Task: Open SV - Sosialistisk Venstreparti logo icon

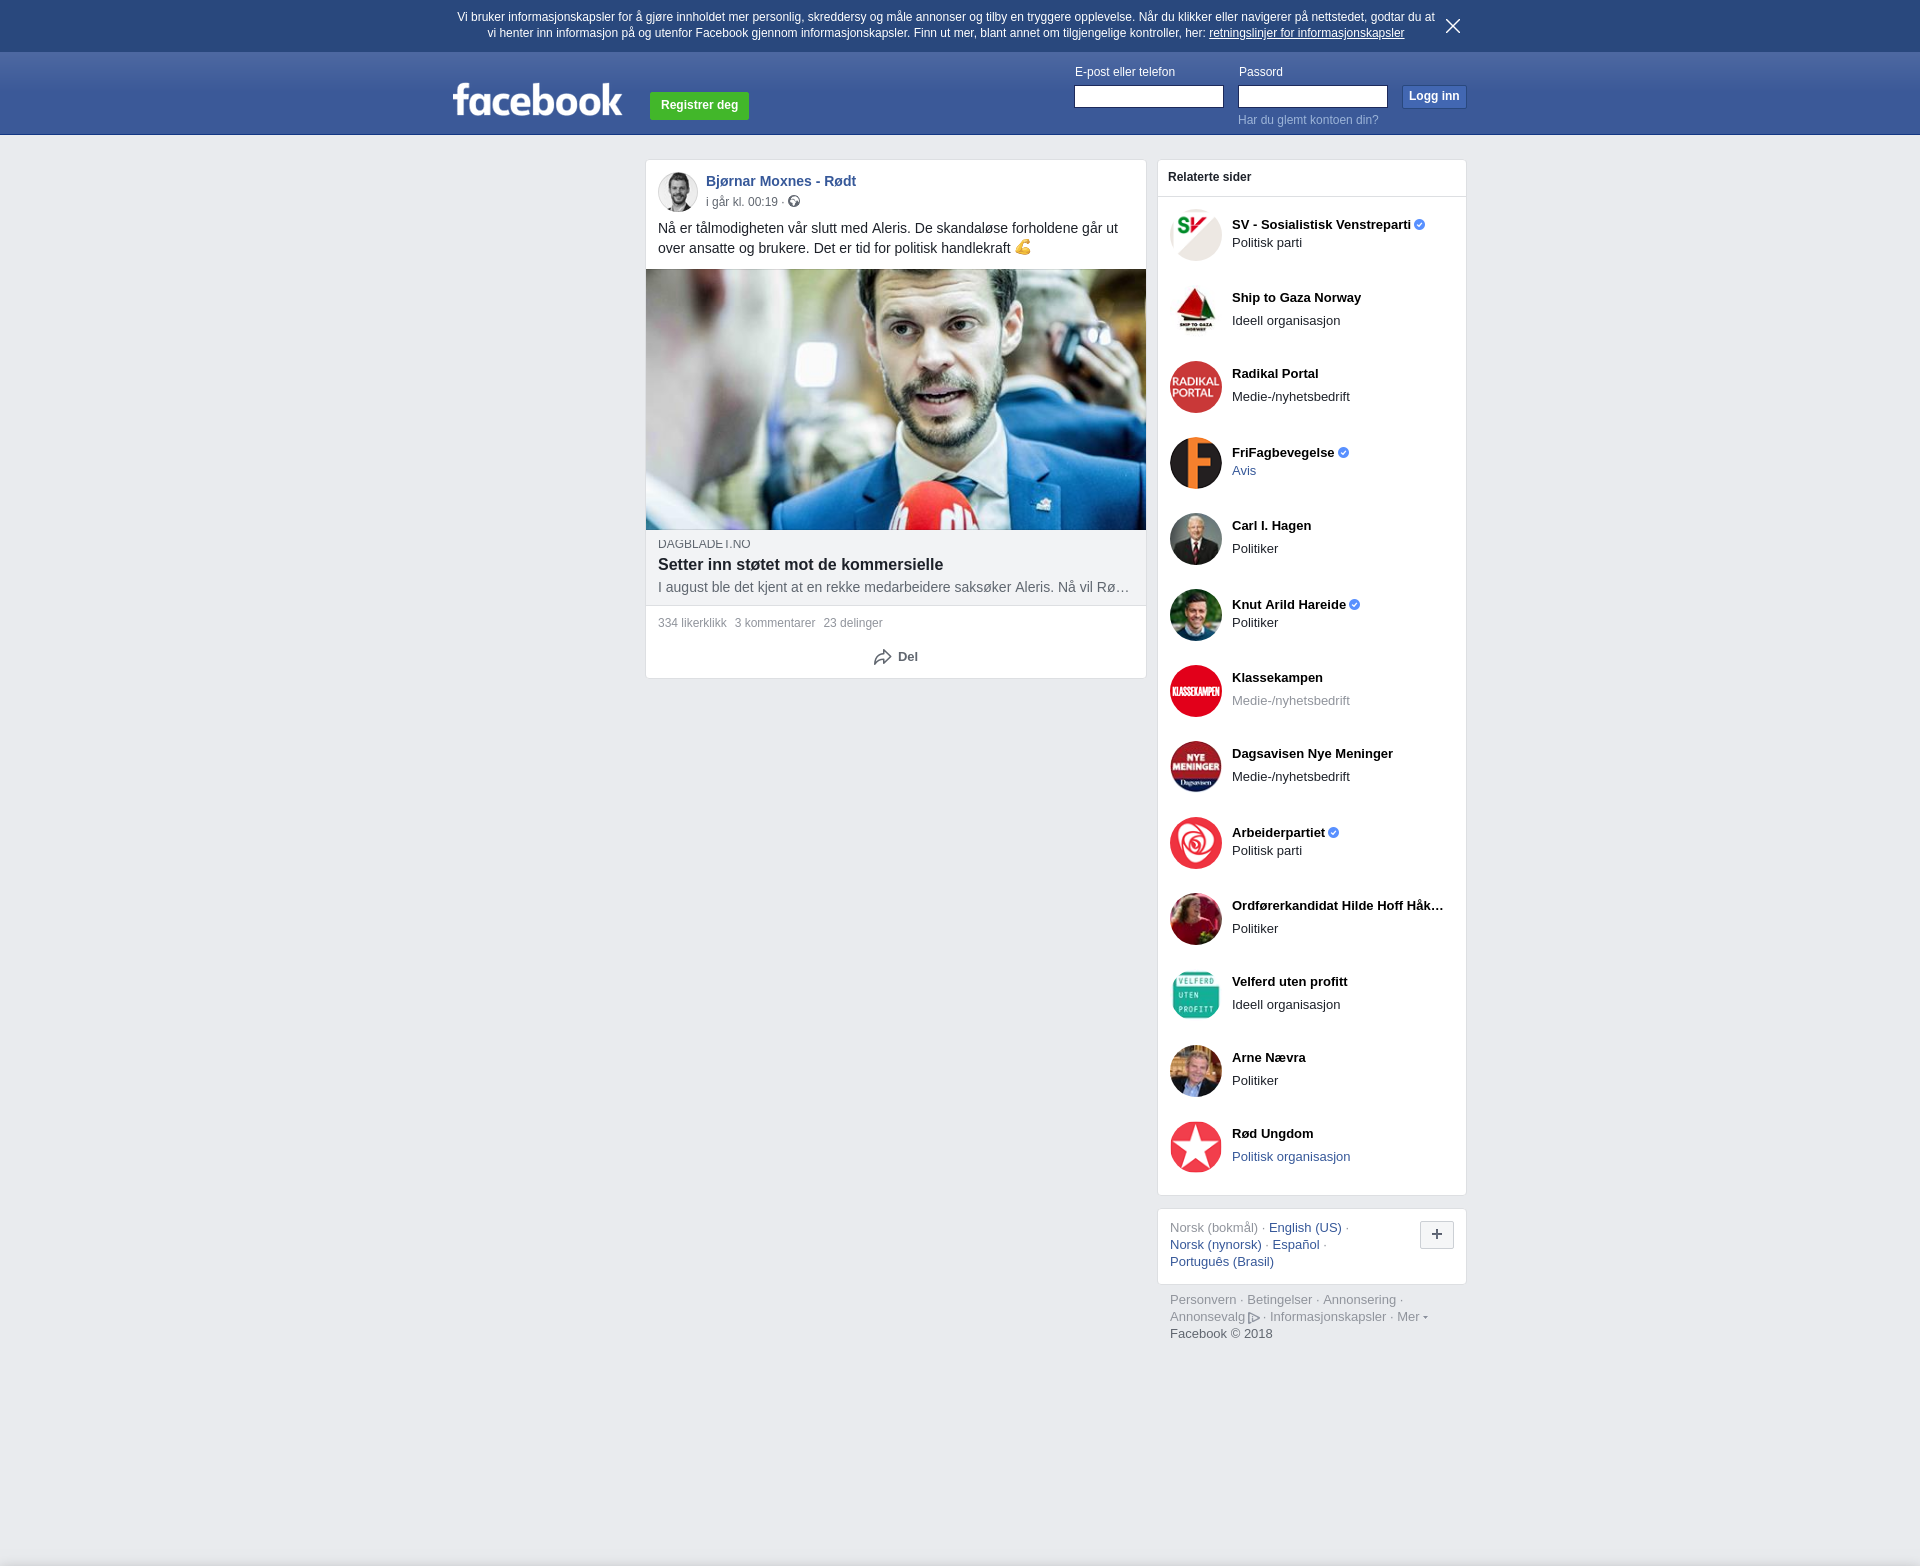Action: click(x=1196, y=235)
